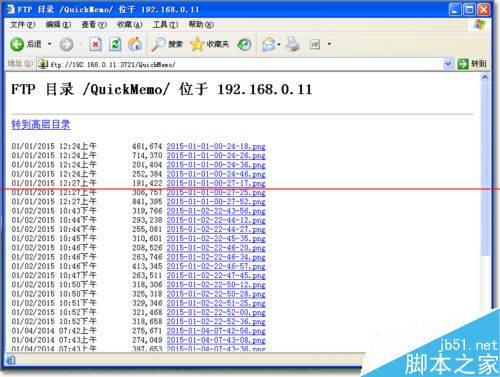Open file 2015-01-01-00-24-46.png

click(216, 174)
